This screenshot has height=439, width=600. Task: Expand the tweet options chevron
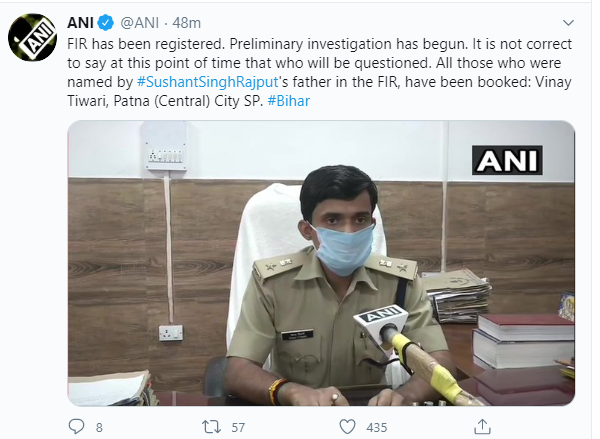(x=569, y=22)
